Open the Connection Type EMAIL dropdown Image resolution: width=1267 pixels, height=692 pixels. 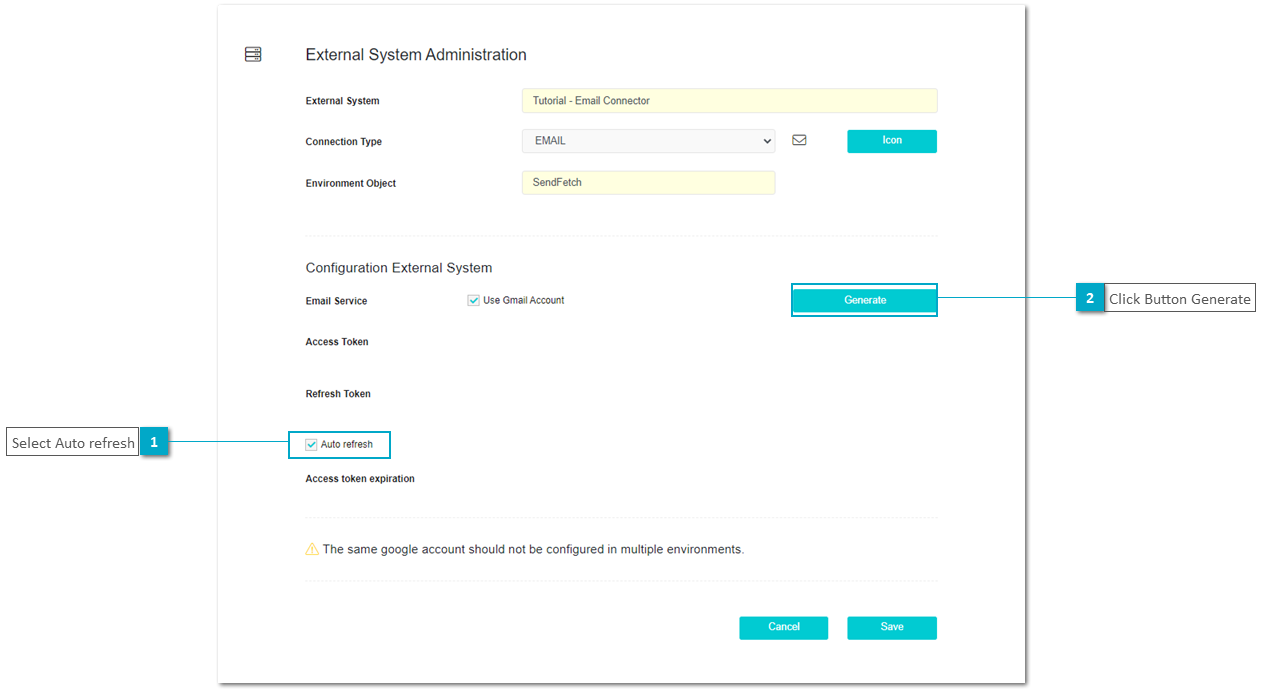tap(648, 141)
